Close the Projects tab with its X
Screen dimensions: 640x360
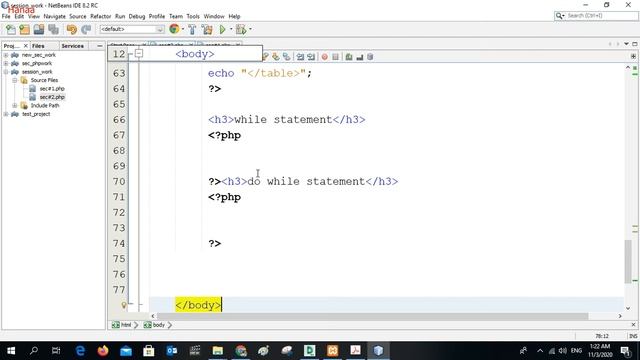[x=26, y=46]
